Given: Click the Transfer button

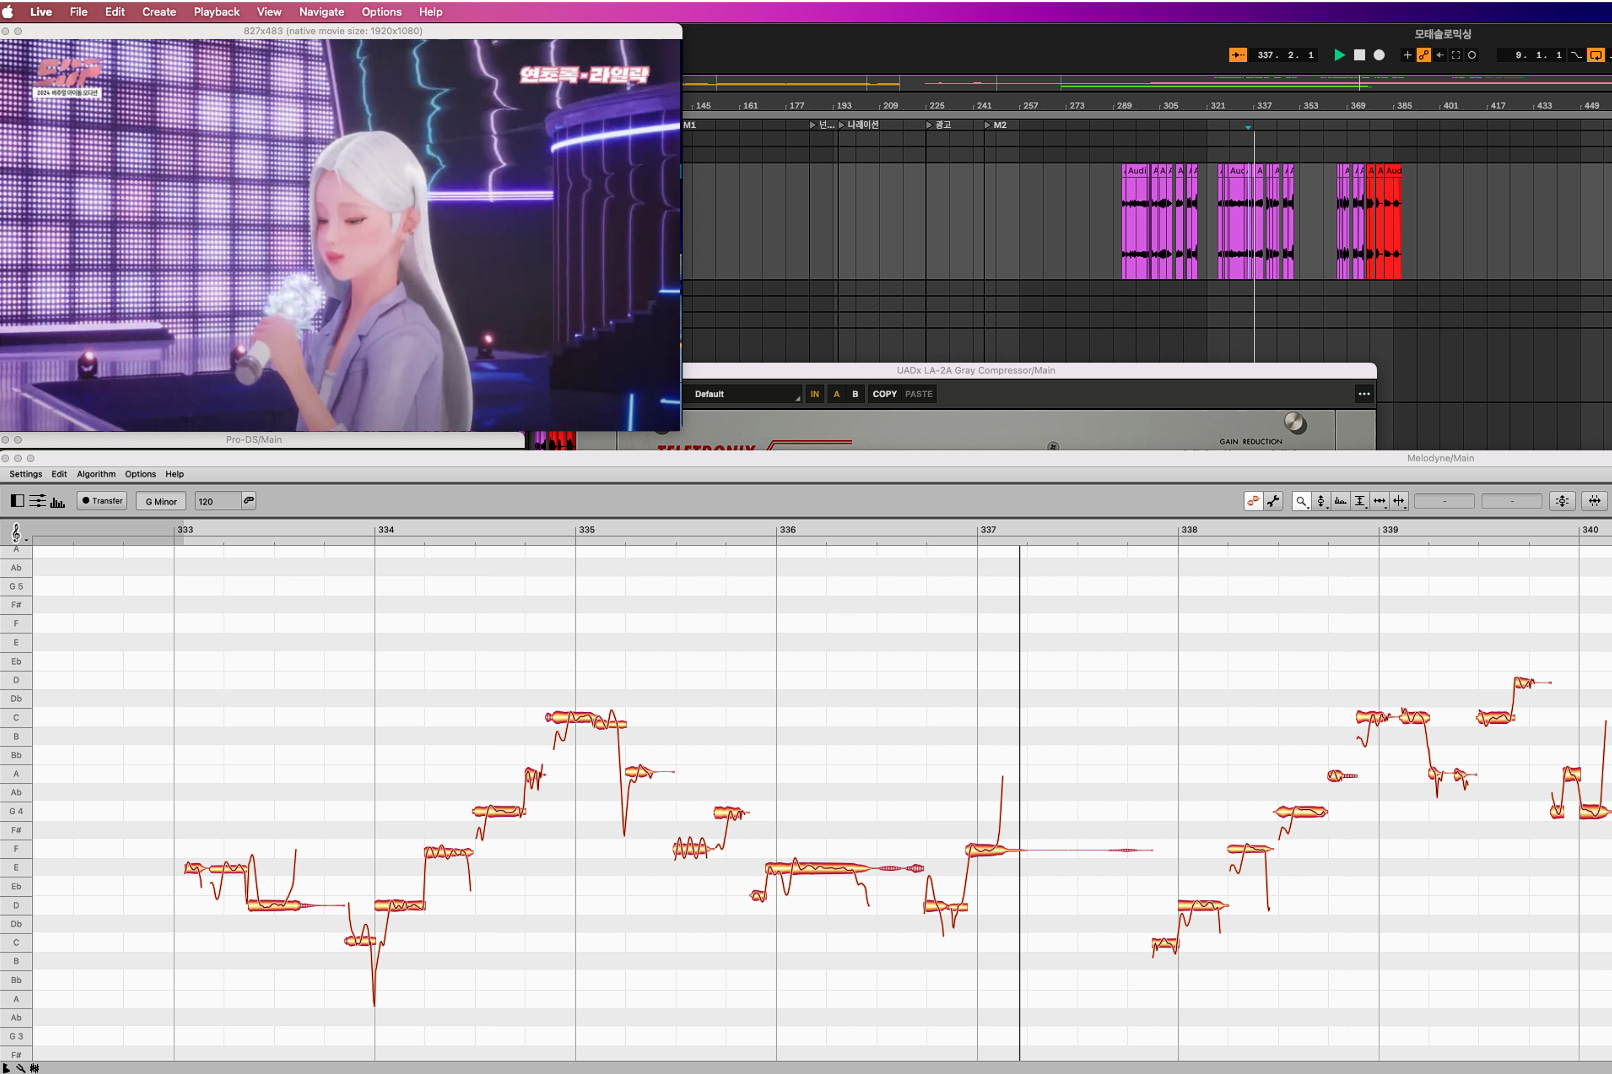Looking at the screenshot, I should click(102, 501).
